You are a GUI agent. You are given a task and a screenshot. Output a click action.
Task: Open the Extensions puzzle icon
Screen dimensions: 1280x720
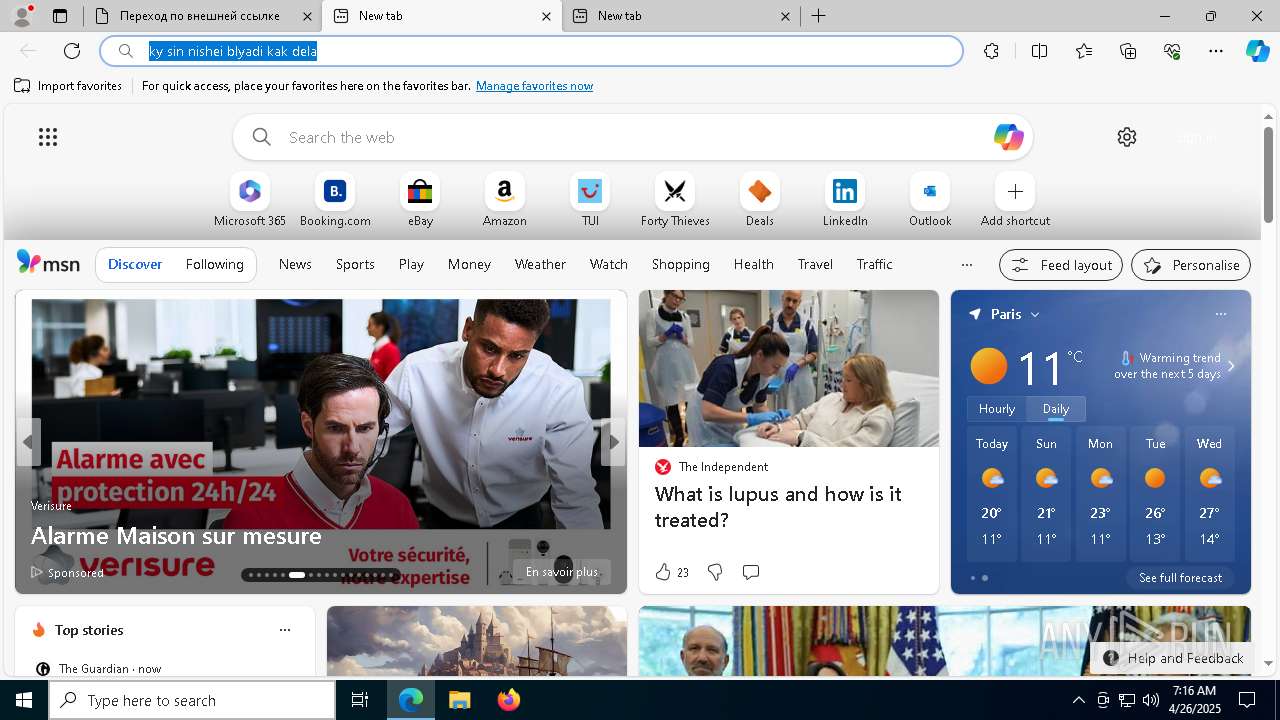pos(991,51)
